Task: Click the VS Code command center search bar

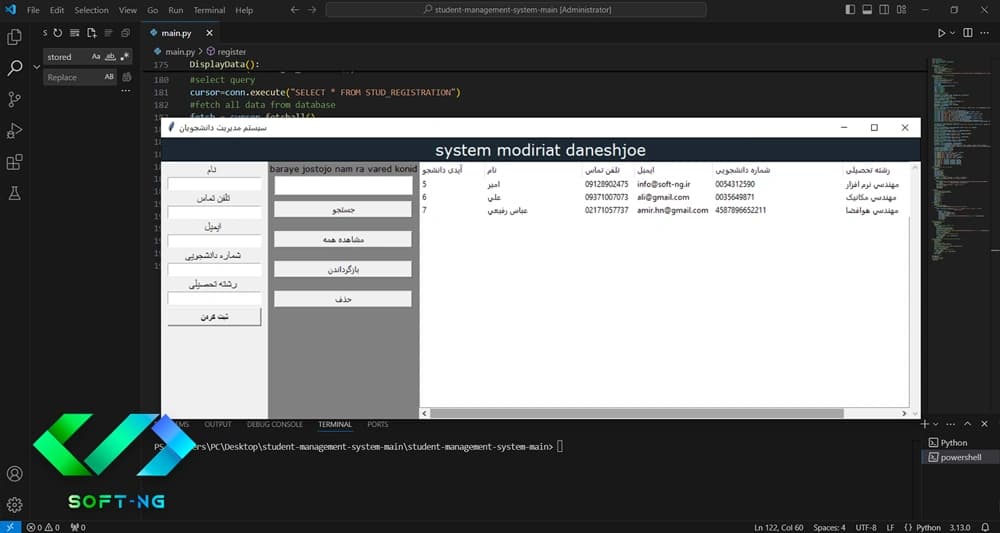Action: pyautogui.click(x=516, y=10)
